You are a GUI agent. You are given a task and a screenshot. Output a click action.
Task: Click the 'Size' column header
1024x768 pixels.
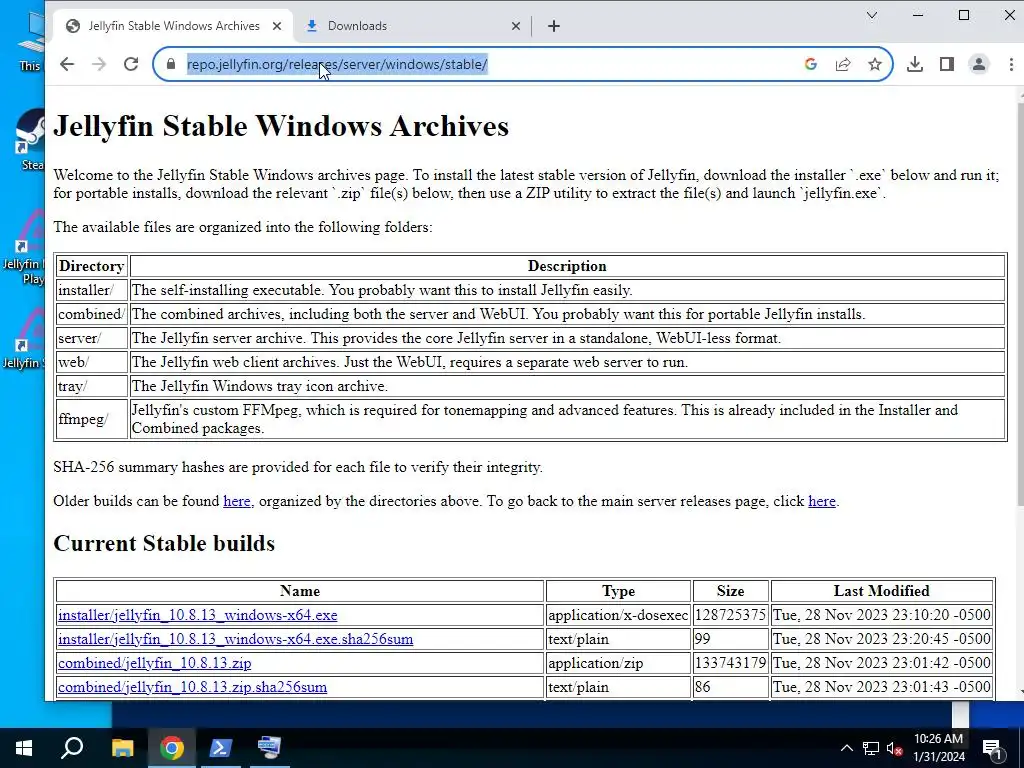click(730, 591)
